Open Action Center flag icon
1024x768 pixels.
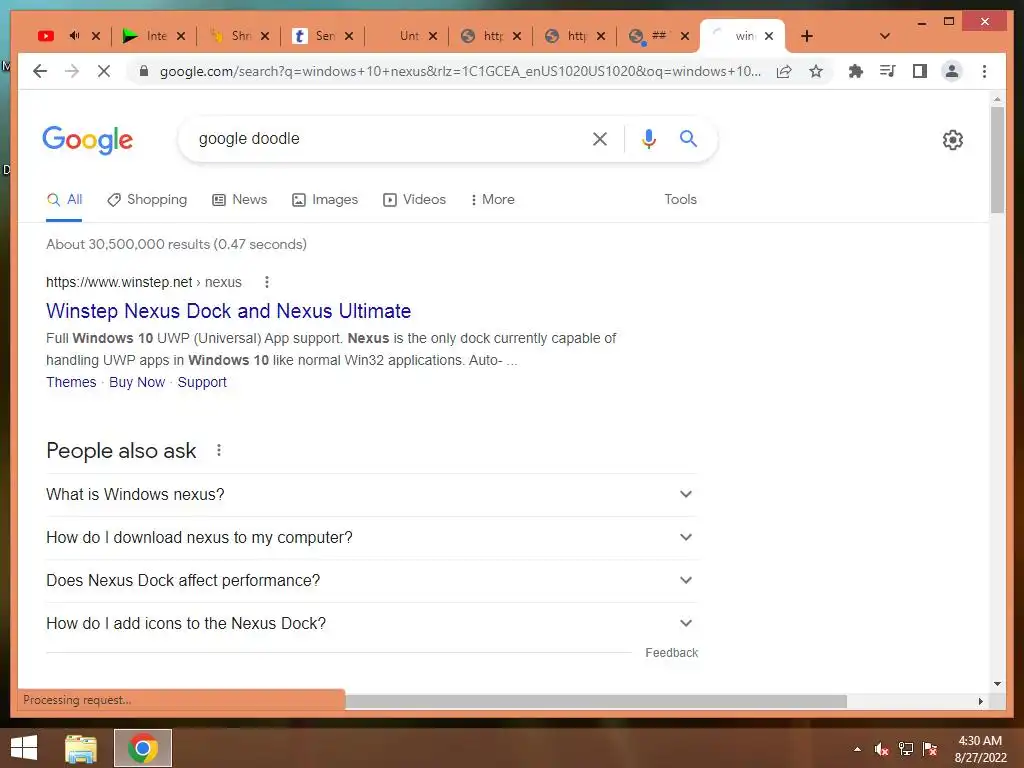click(930, 749)
